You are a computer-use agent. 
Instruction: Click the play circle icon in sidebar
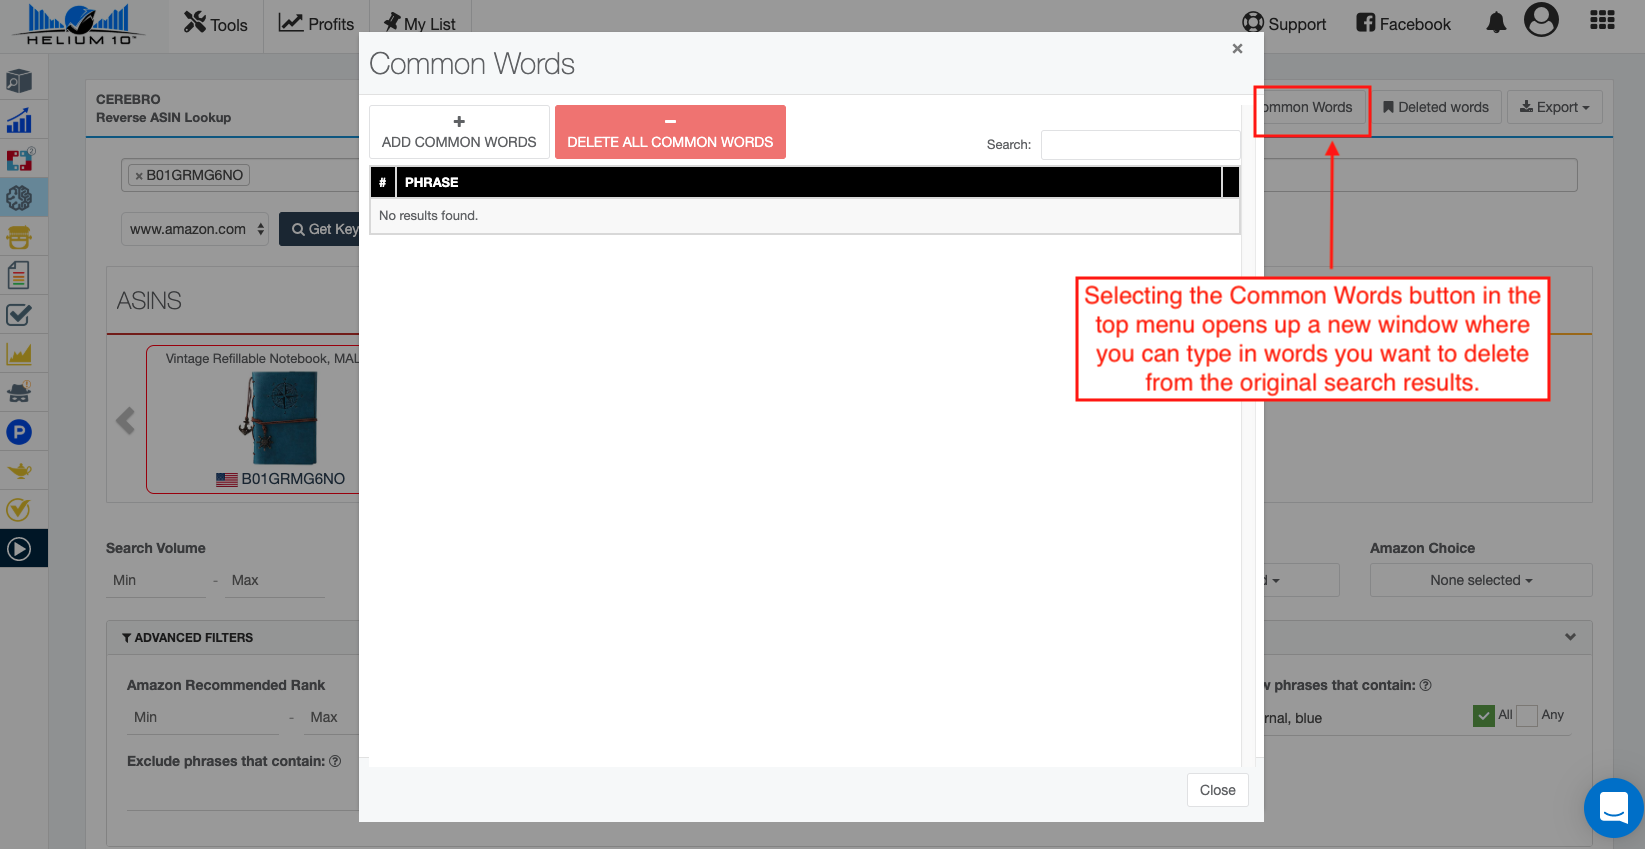point(19,548)
